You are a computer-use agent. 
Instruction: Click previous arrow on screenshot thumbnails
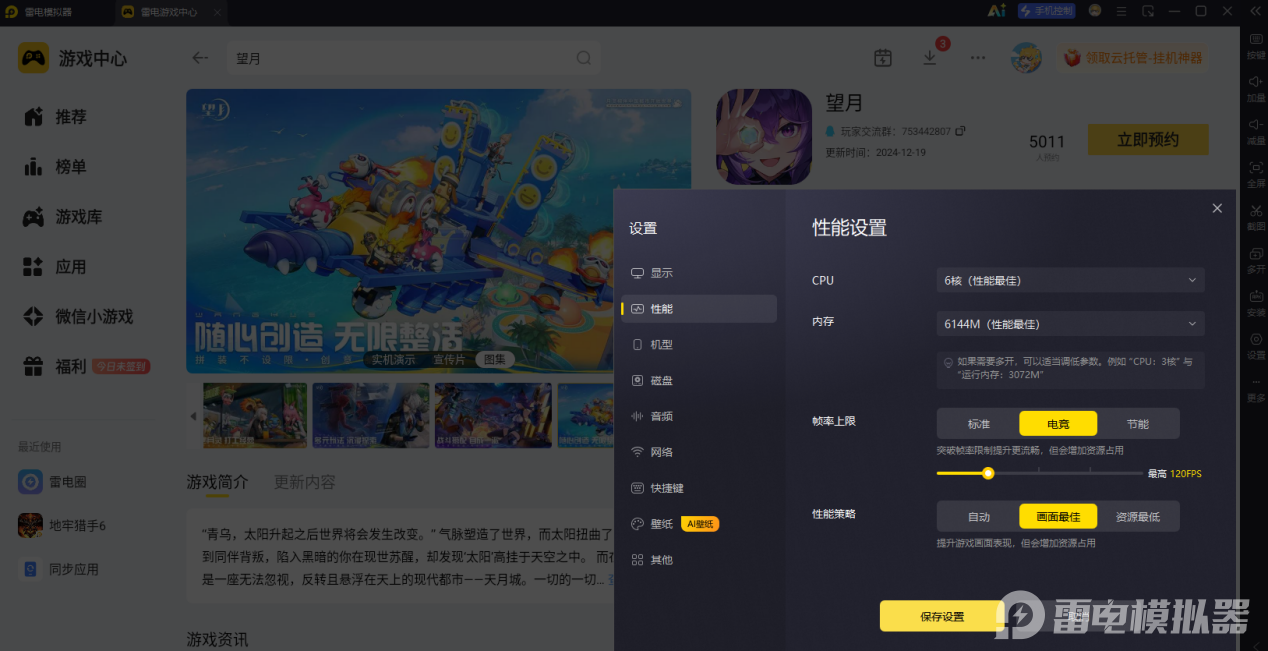[194, 415]
